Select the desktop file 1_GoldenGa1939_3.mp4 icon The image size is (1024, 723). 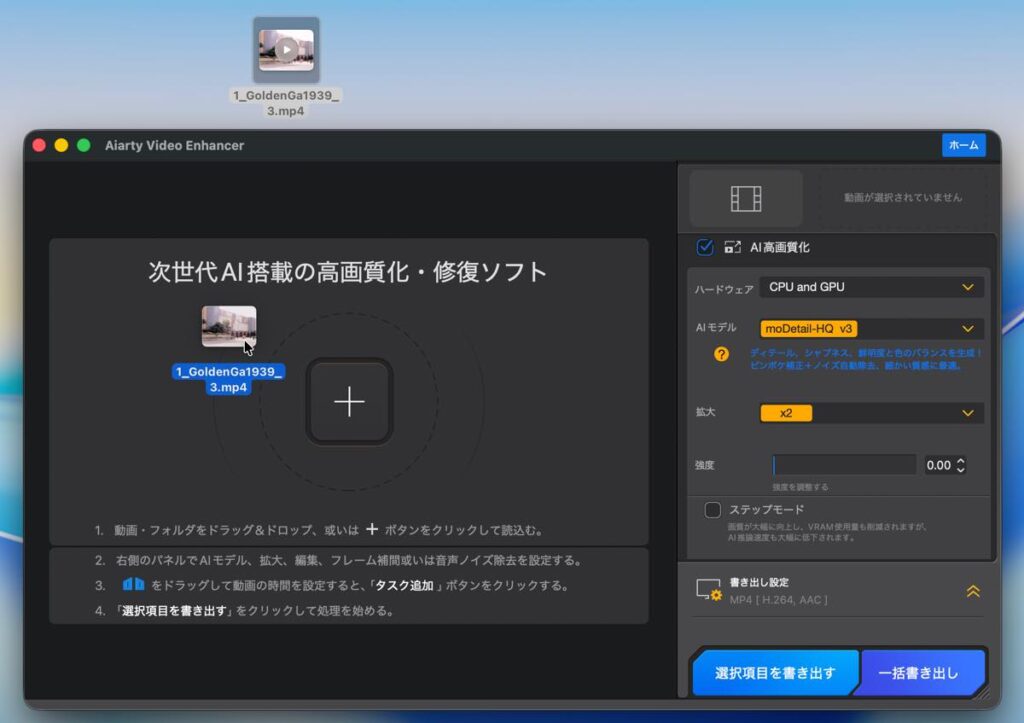[286, 50]
